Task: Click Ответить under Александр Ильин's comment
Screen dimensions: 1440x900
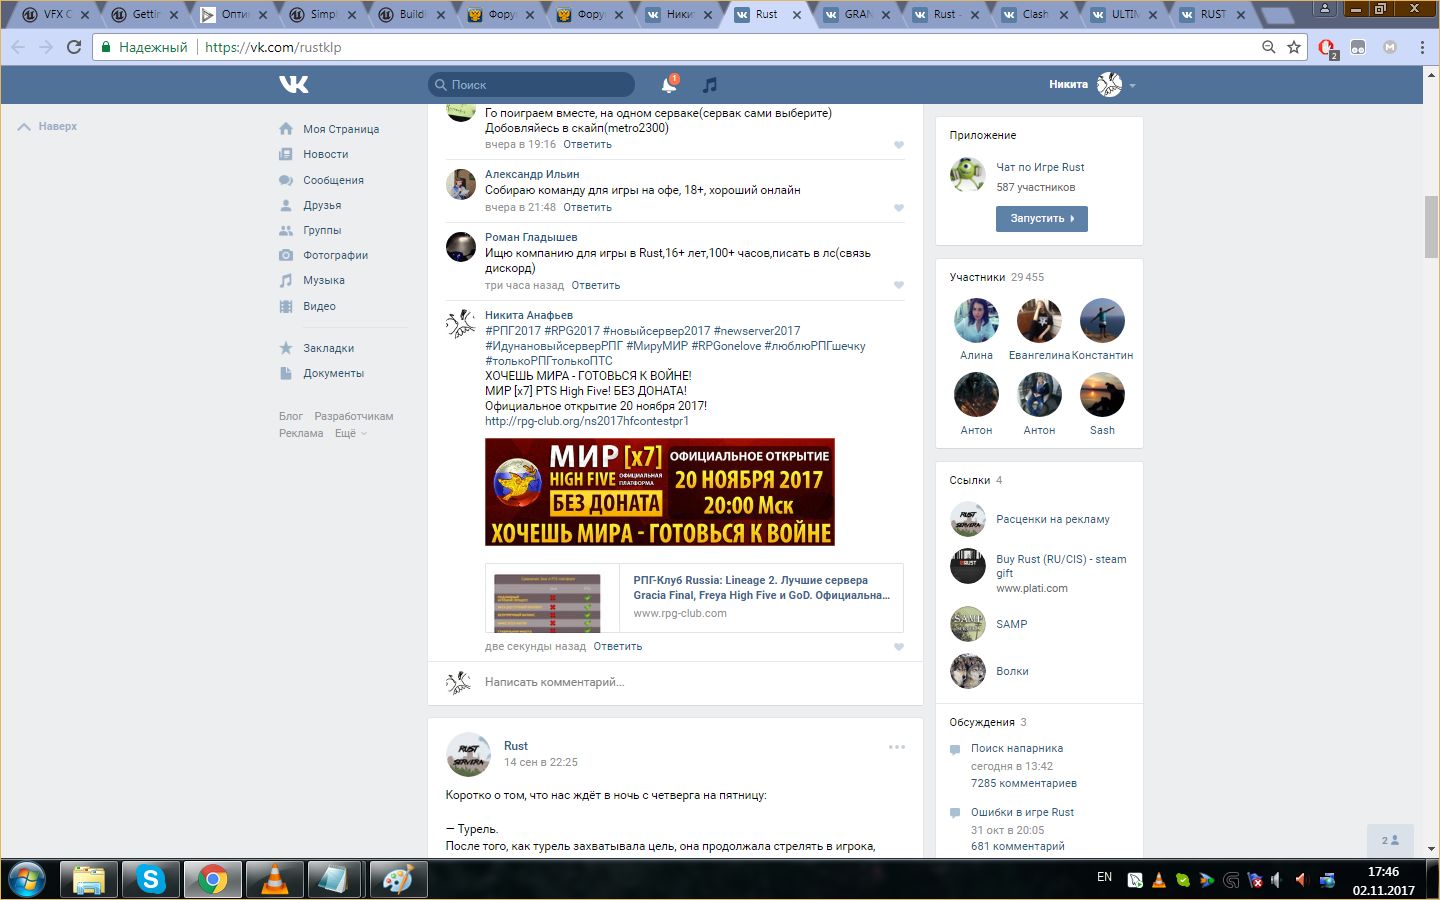Action: [587, 208]
